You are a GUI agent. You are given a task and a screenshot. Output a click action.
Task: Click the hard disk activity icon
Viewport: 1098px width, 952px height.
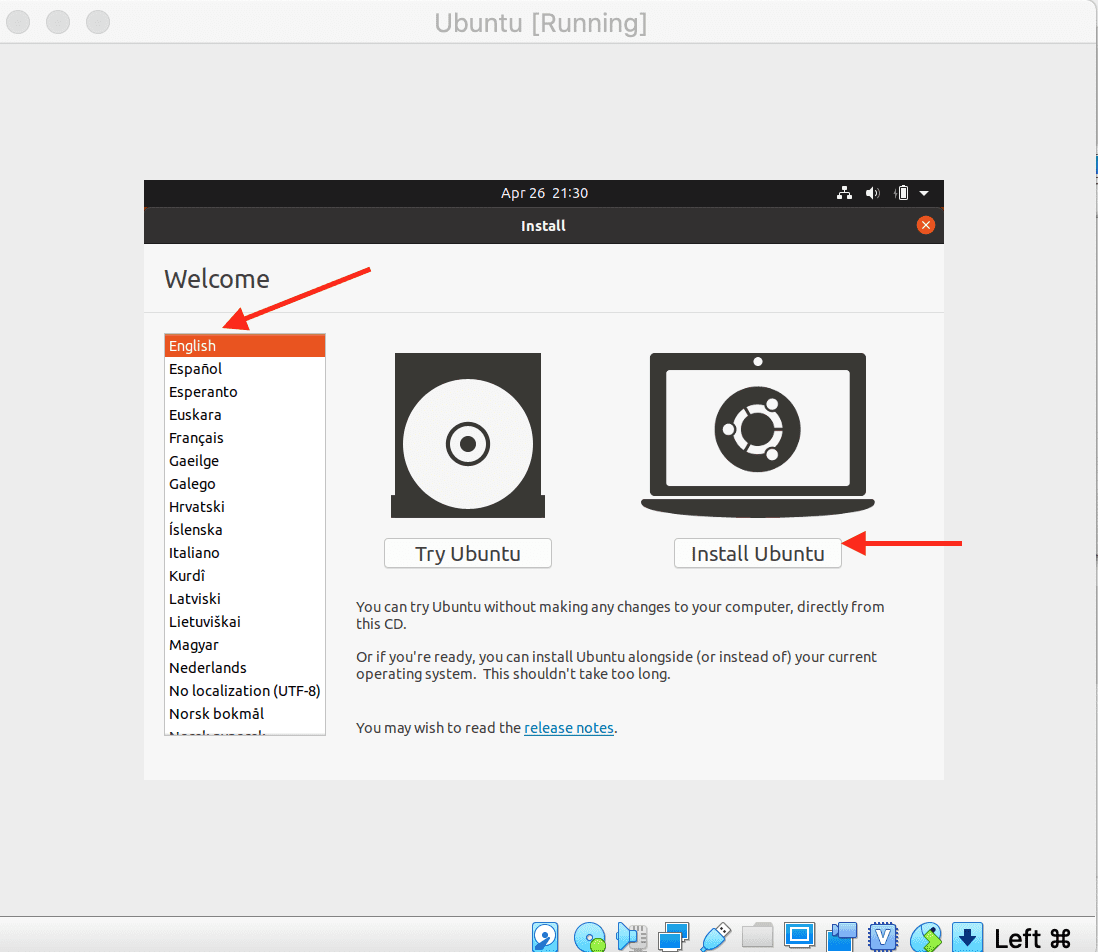(x=545, y=937)
